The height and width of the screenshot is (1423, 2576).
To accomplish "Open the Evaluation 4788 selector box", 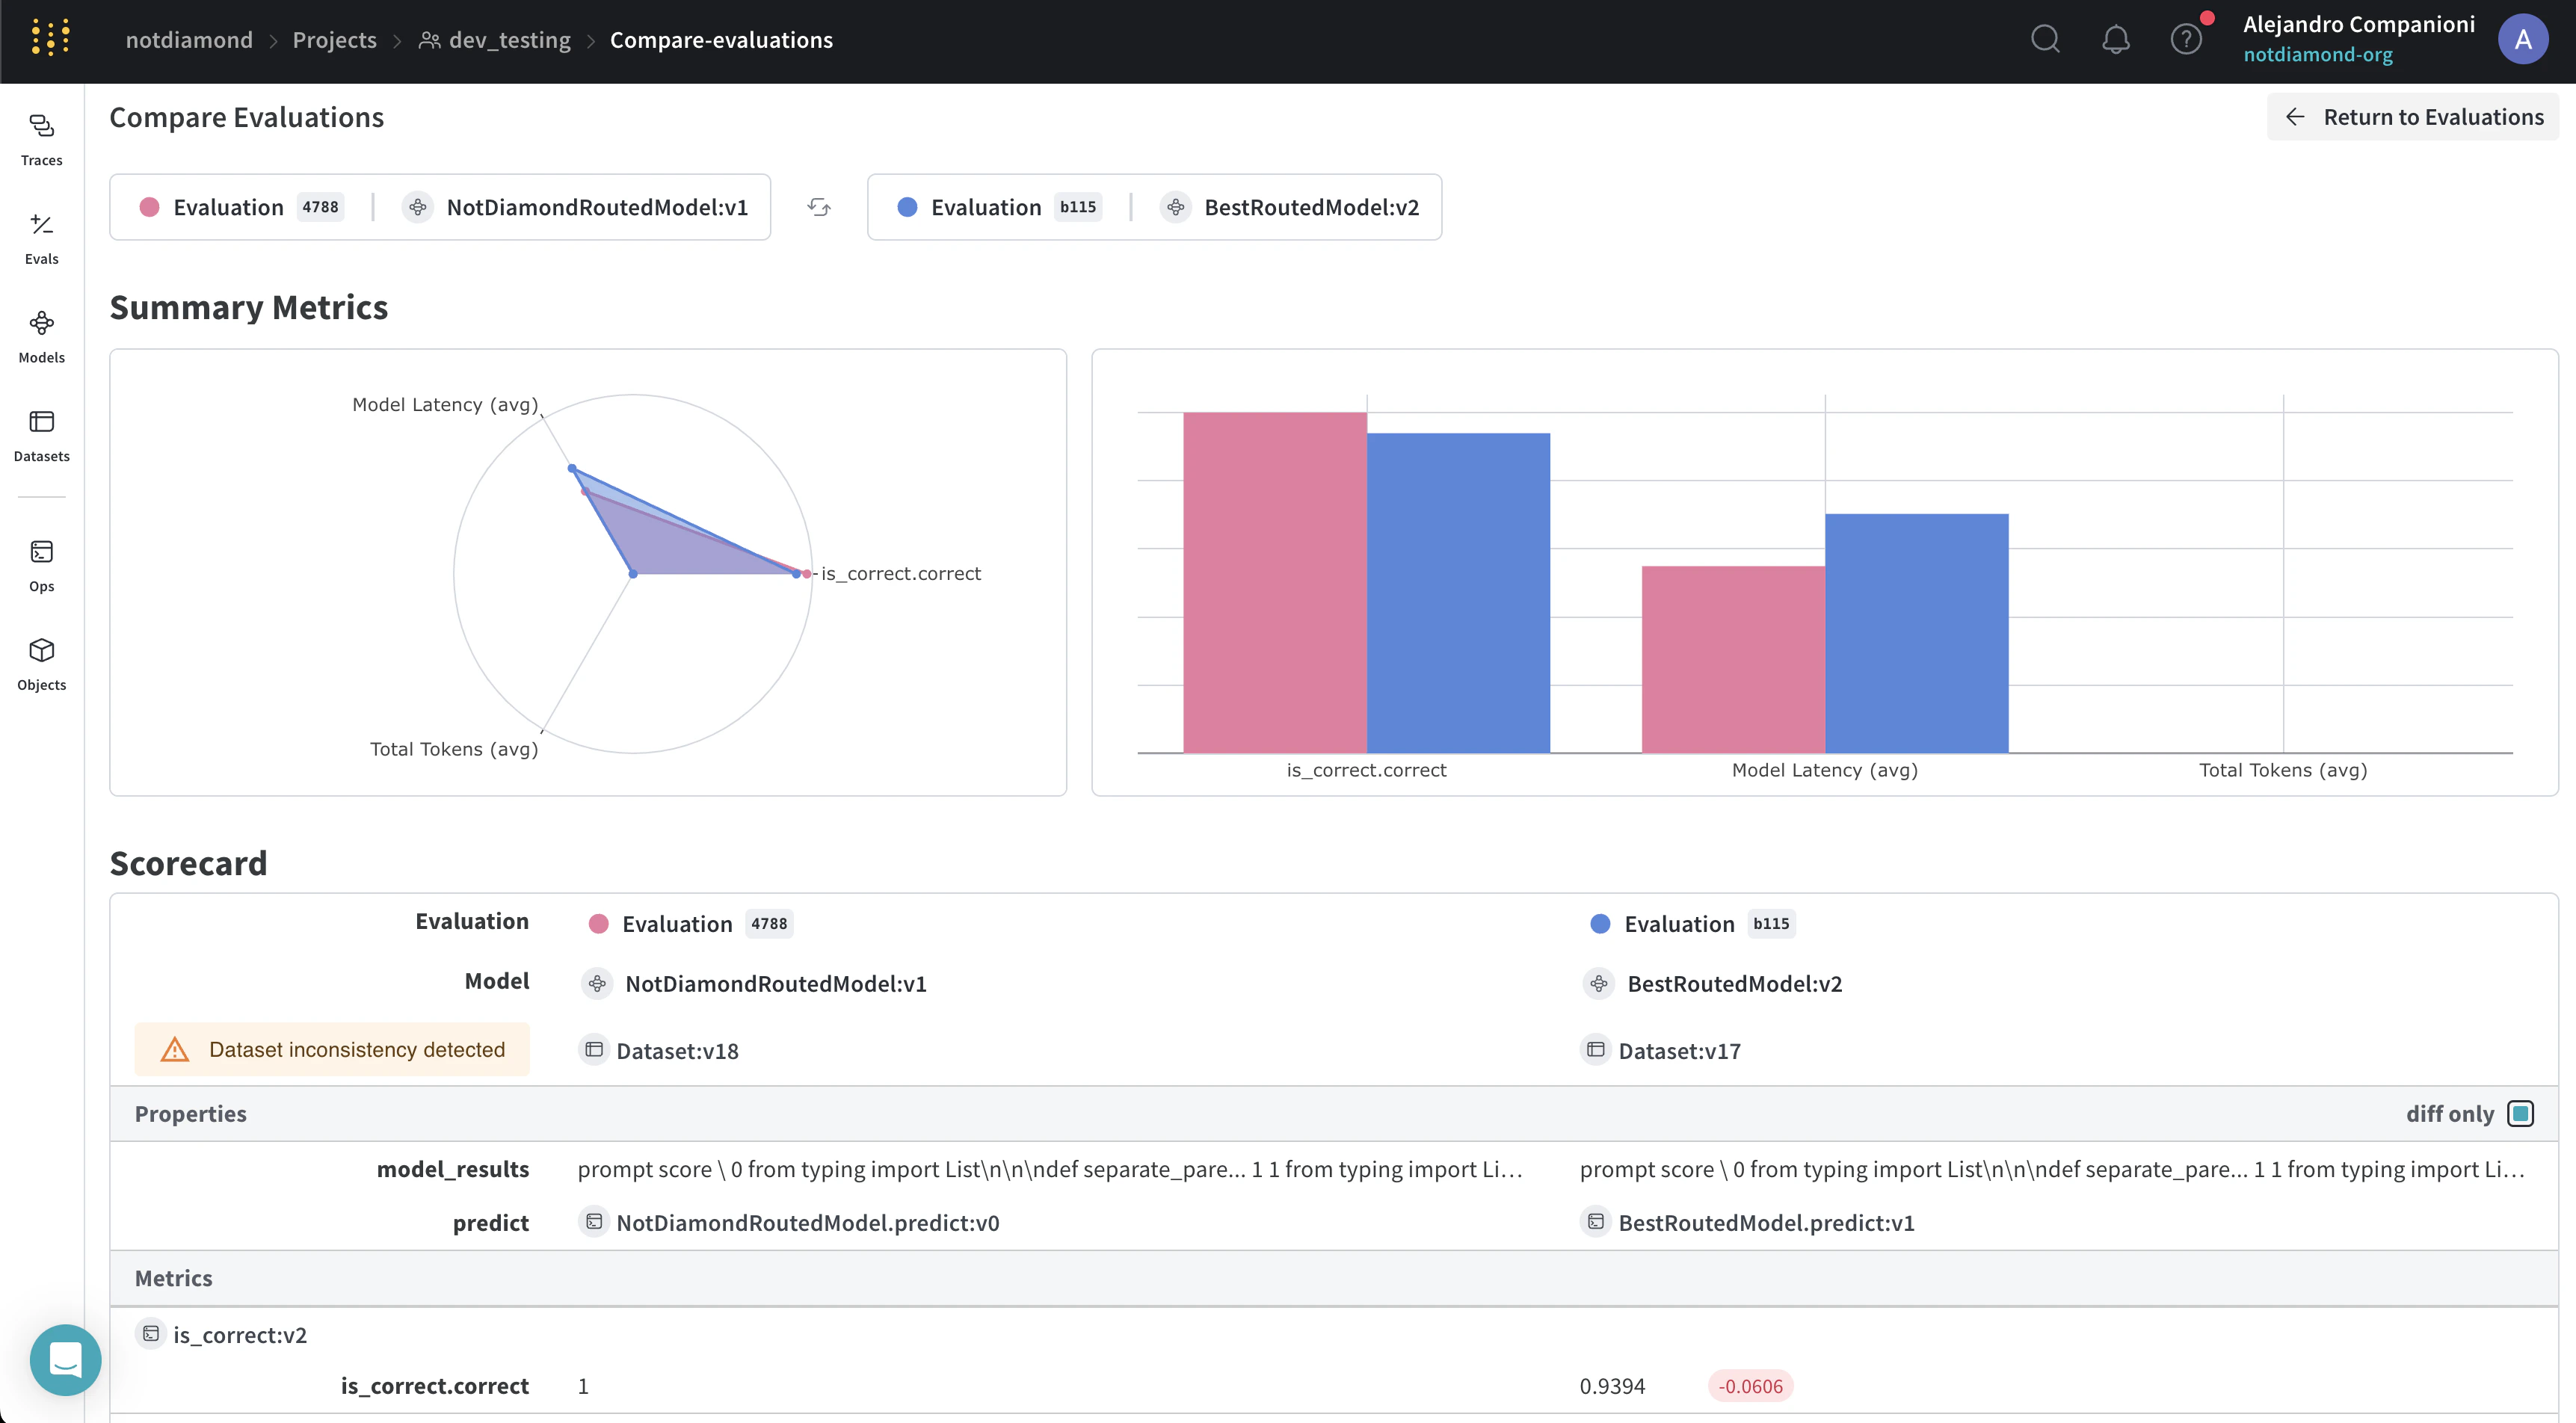I will 241,207.
